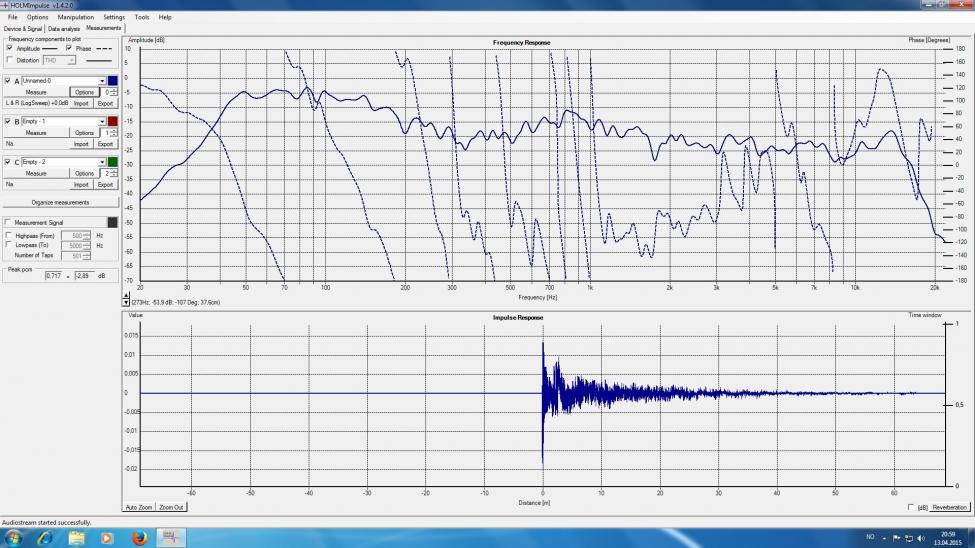The height and width of the screenshot is (548, 975).
Task: Open Options for slot B
Action: coord(84,132)
